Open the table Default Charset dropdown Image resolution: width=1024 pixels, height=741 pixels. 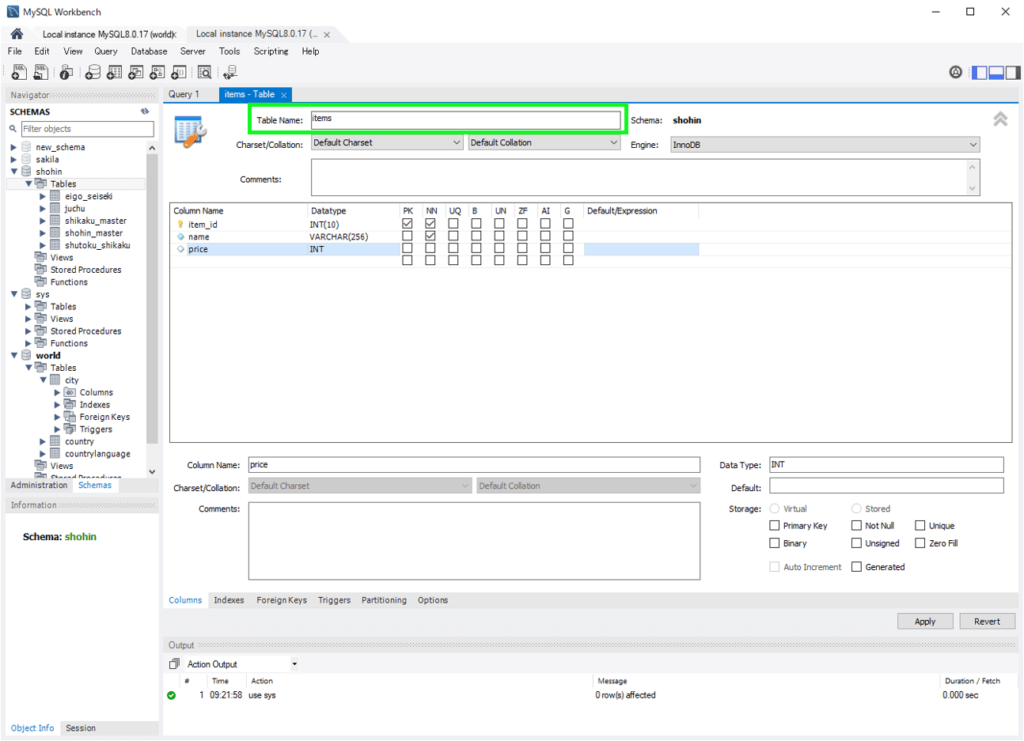pos(387,142)
